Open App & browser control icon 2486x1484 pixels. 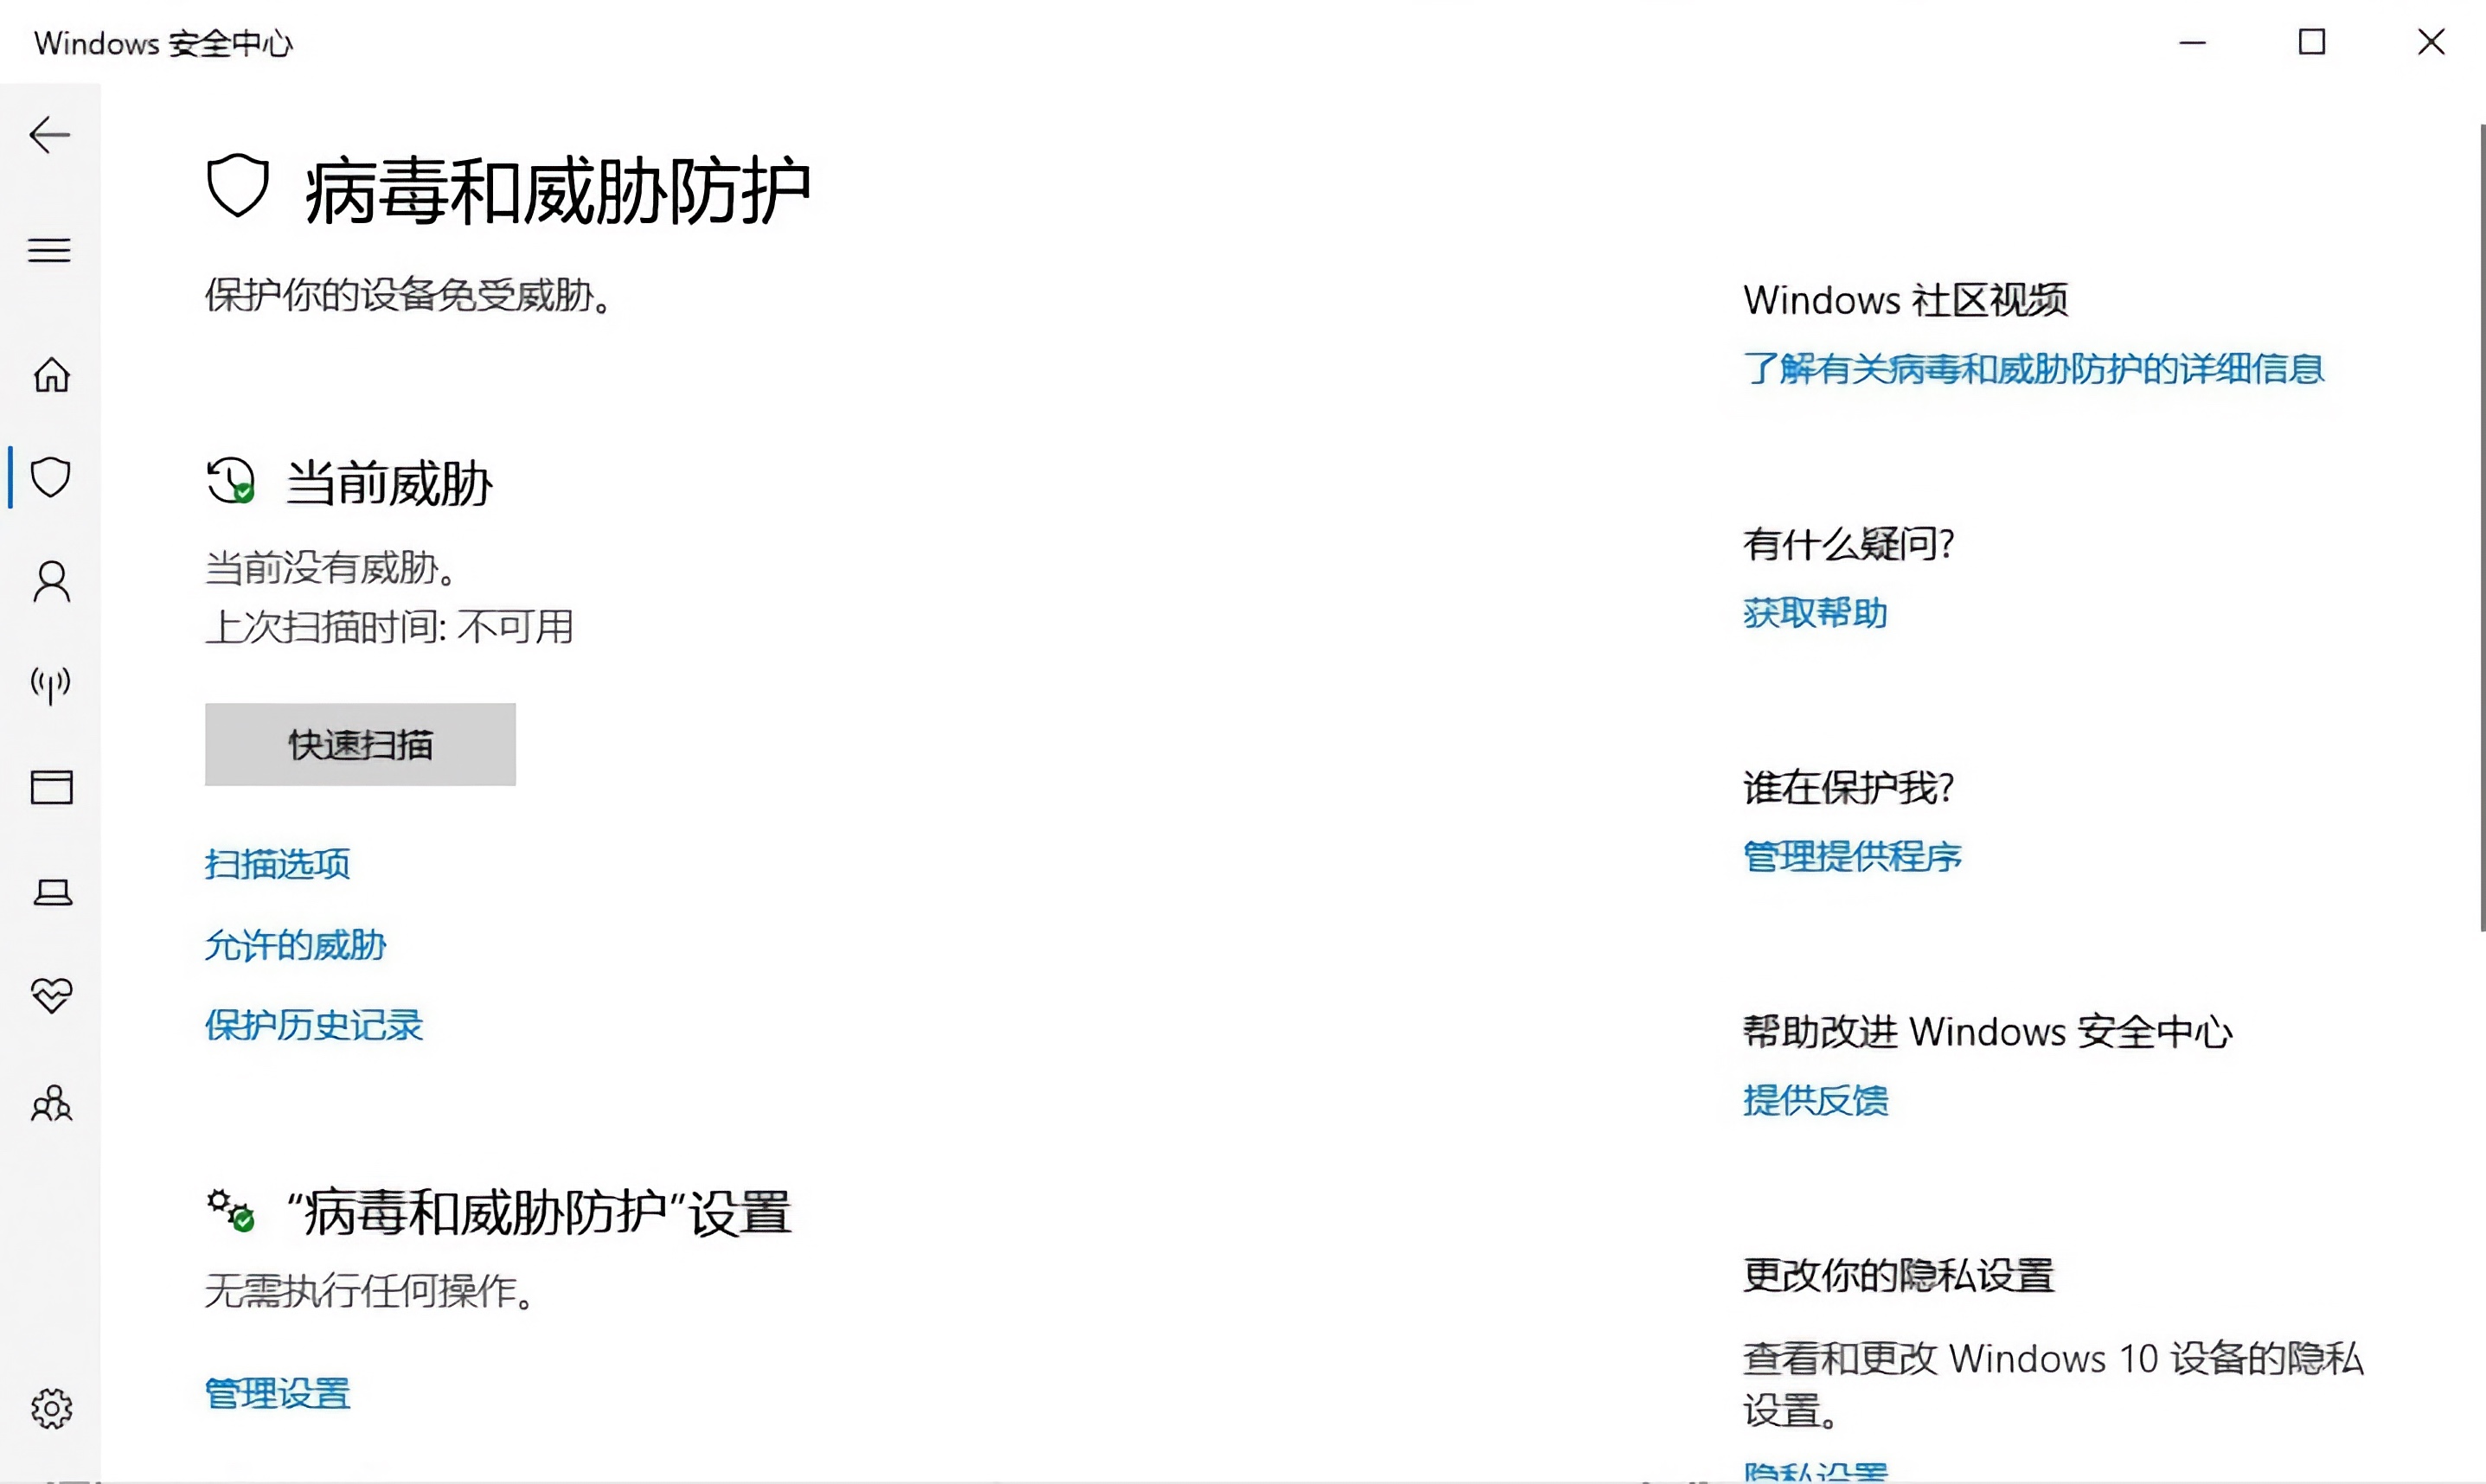coord(50,787)
